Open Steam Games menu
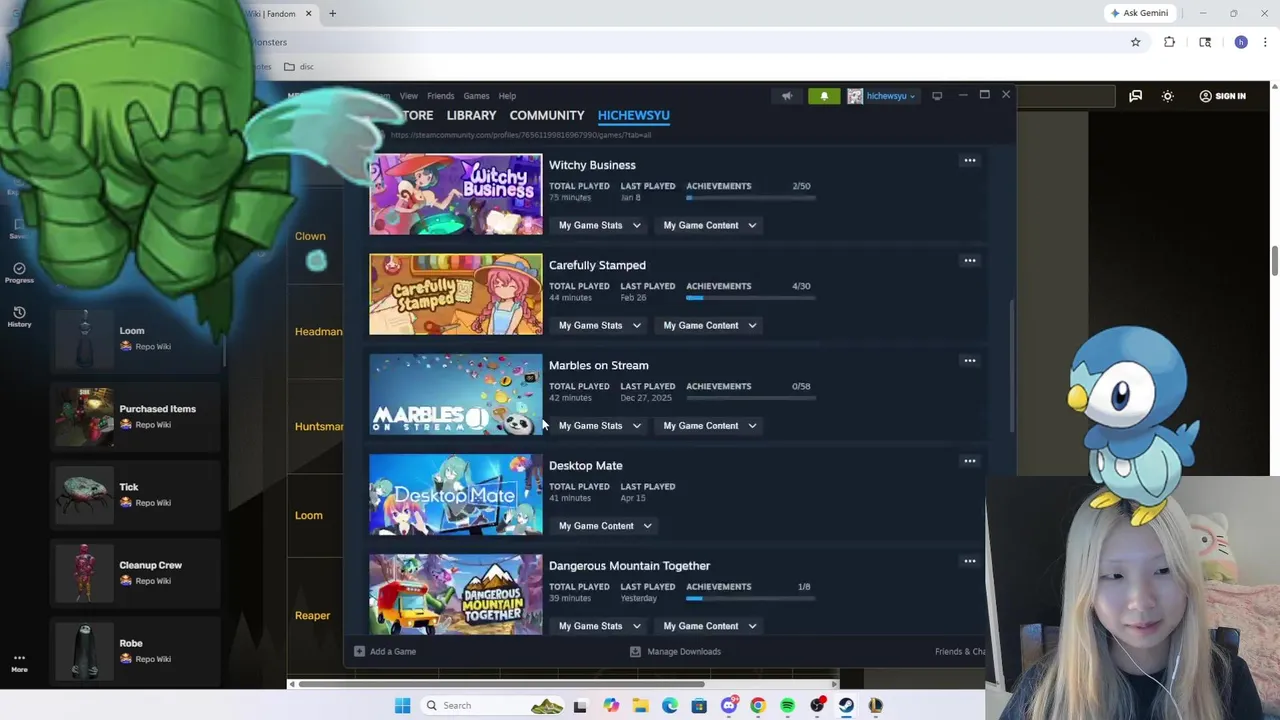This screenshot has height=720, width=1280. pos(476,96)
